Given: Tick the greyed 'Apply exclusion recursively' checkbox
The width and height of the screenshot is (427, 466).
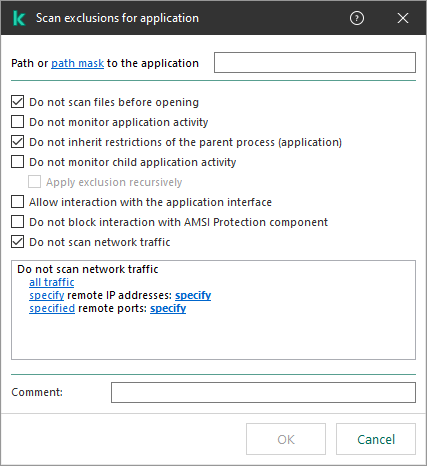Looking at the screenshot, I should 34,182.
